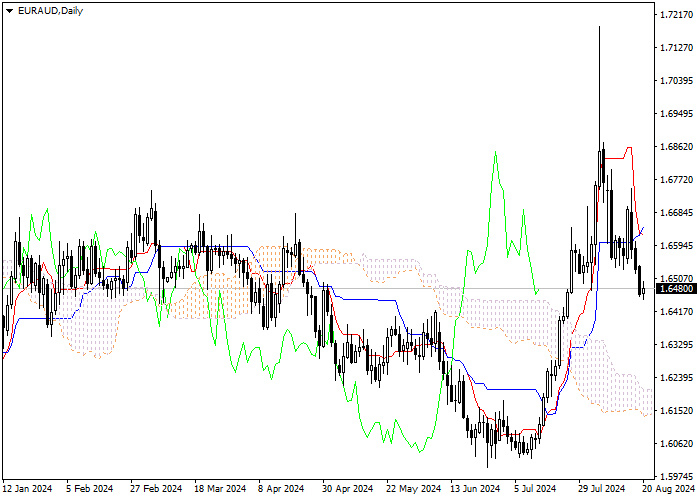Click the 5 Jul 2024 date label

coord(535,489)
